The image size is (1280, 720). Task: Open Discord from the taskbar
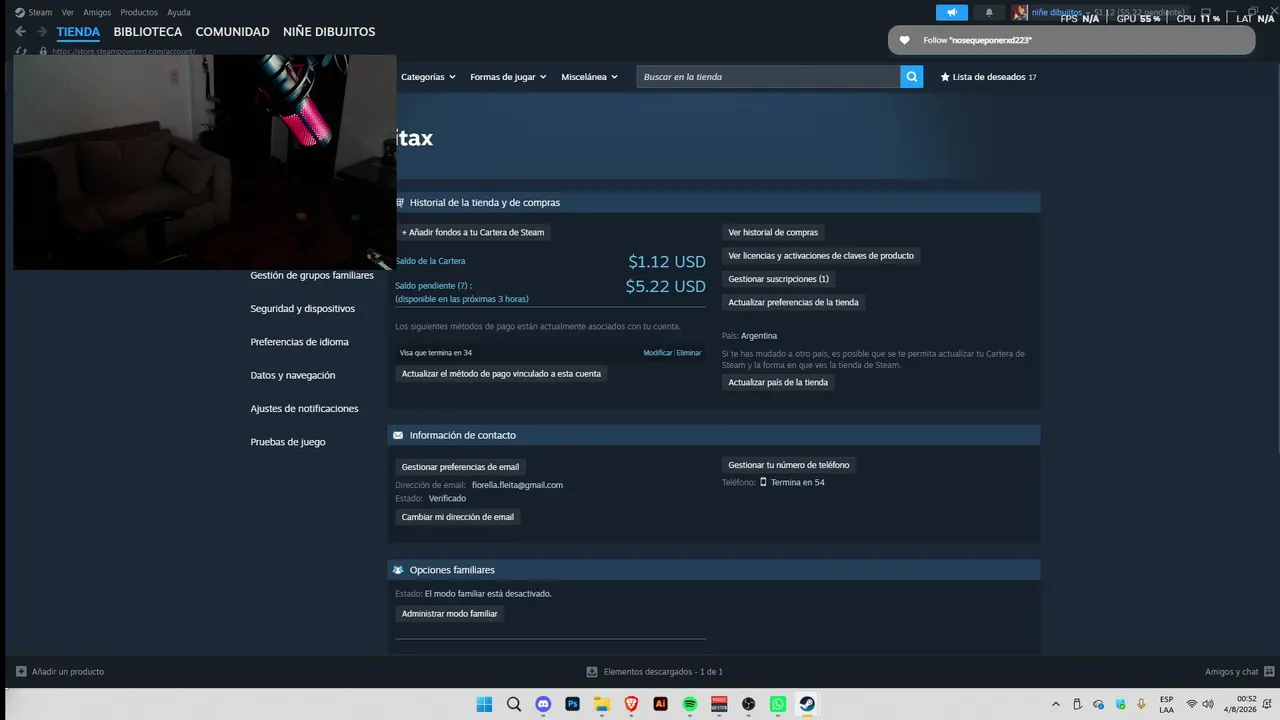click(x=543, y=704)
